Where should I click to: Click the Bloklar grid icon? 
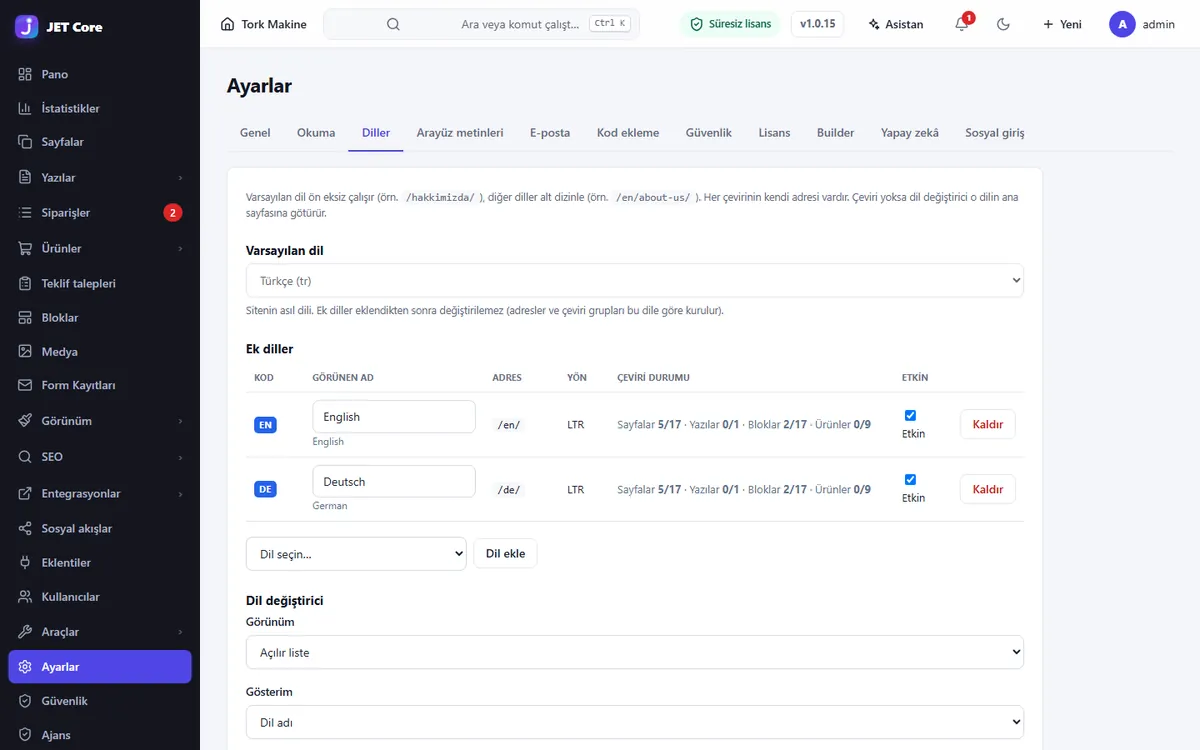pyautogui.click(x=25, y=317)
